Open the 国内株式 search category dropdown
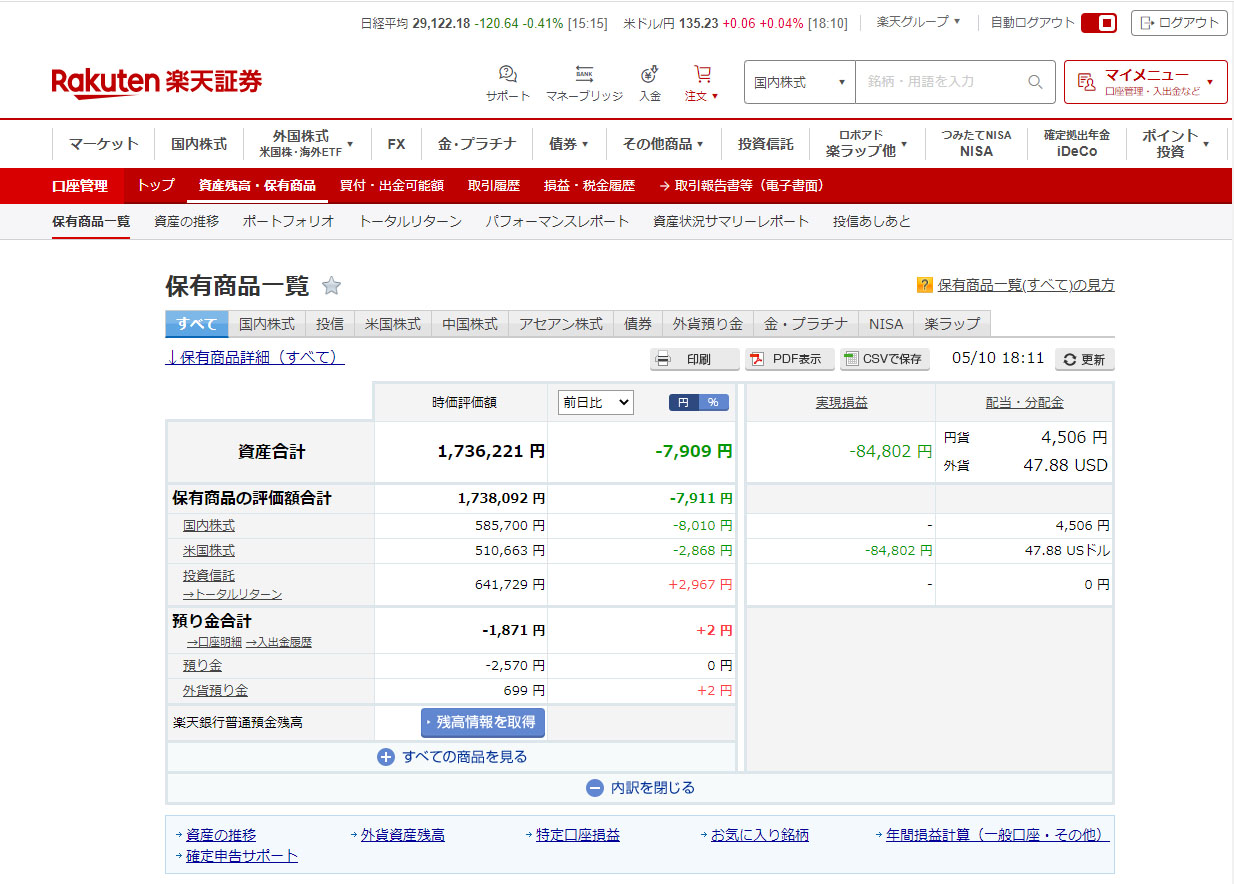 (x=799, y=82)
